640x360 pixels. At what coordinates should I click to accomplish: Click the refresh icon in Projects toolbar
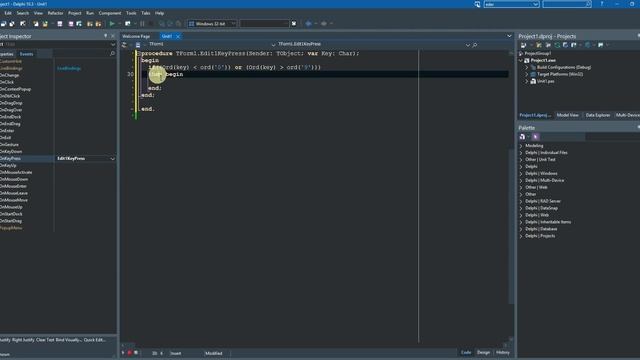[557, 45]
